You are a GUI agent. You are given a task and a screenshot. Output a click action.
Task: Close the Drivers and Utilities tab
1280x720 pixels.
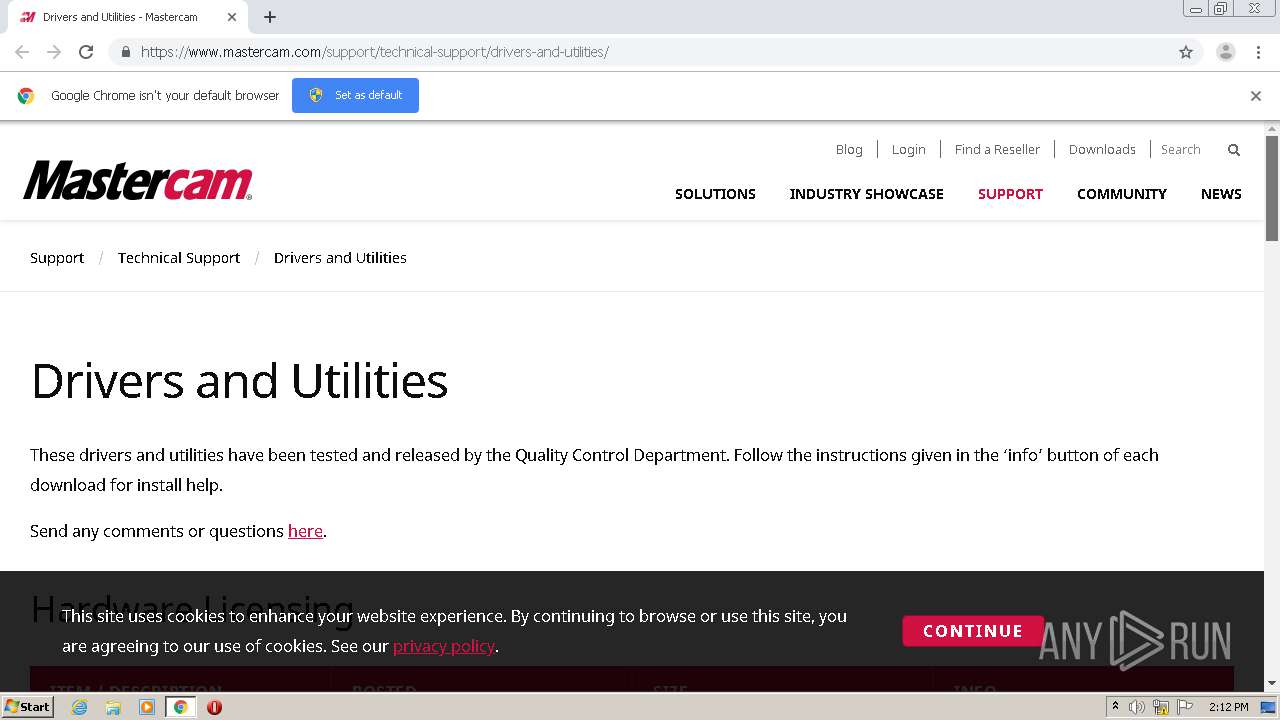pyautogui.click(x=232, y=17)
